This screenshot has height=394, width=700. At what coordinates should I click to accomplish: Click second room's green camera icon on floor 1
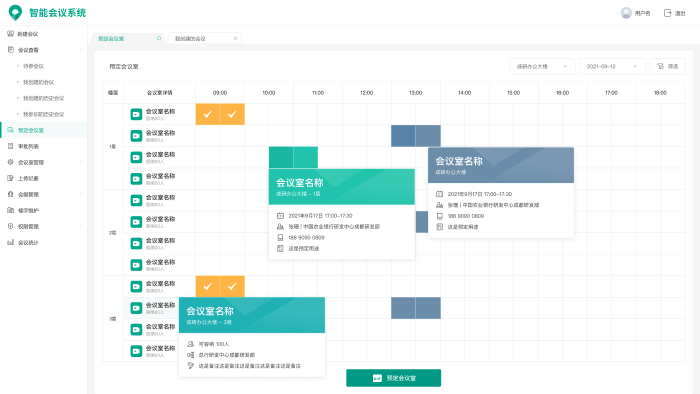(x=136, y=136)
